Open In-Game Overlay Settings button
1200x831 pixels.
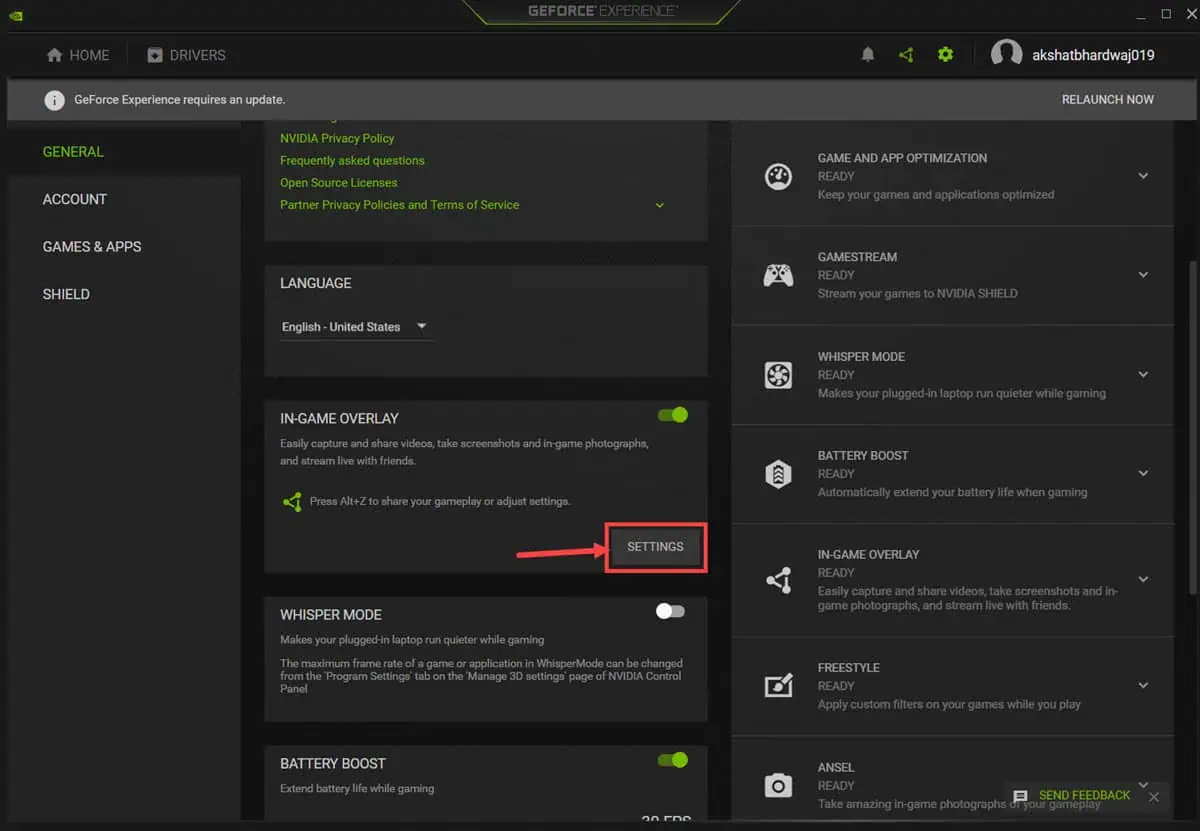click(655, 547)
